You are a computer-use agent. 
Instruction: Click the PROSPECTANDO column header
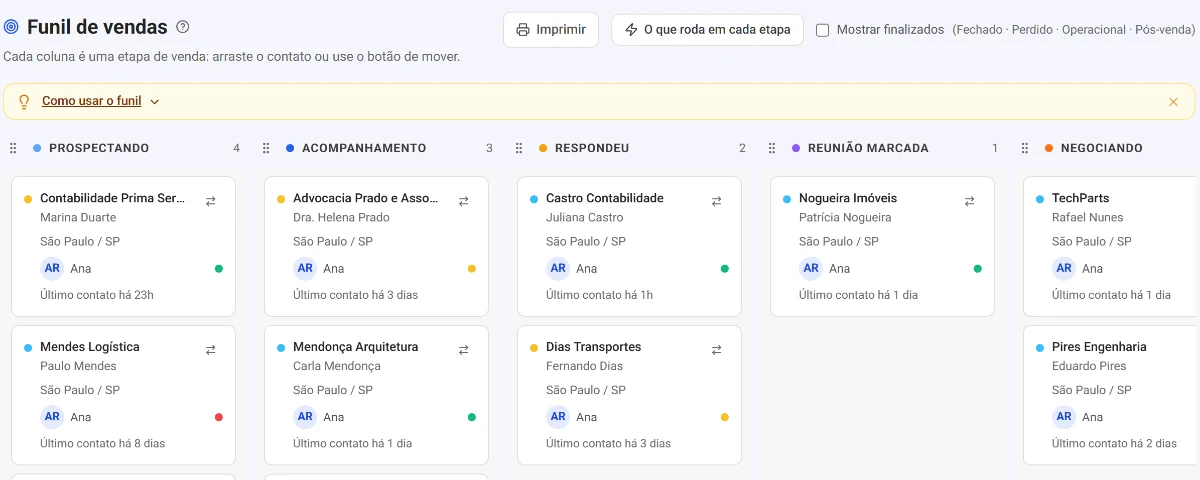point(99,148)
